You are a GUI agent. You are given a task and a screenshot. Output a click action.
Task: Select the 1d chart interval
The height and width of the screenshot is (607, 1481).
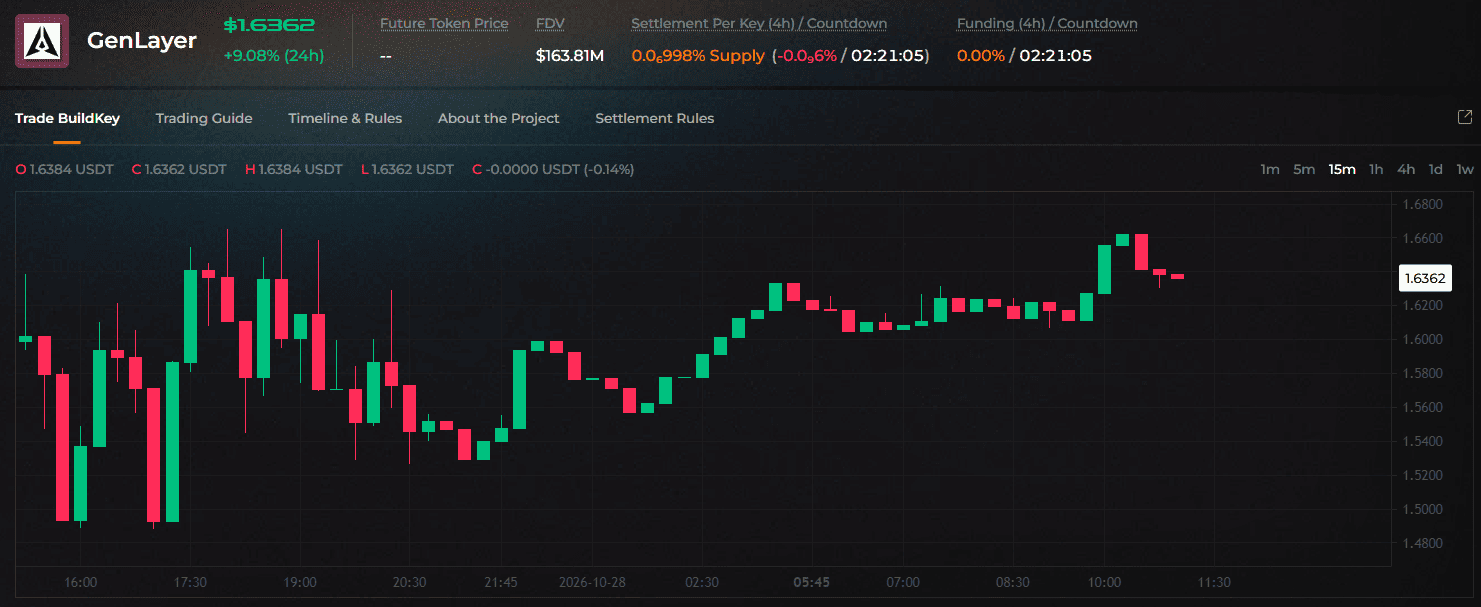1436,169
